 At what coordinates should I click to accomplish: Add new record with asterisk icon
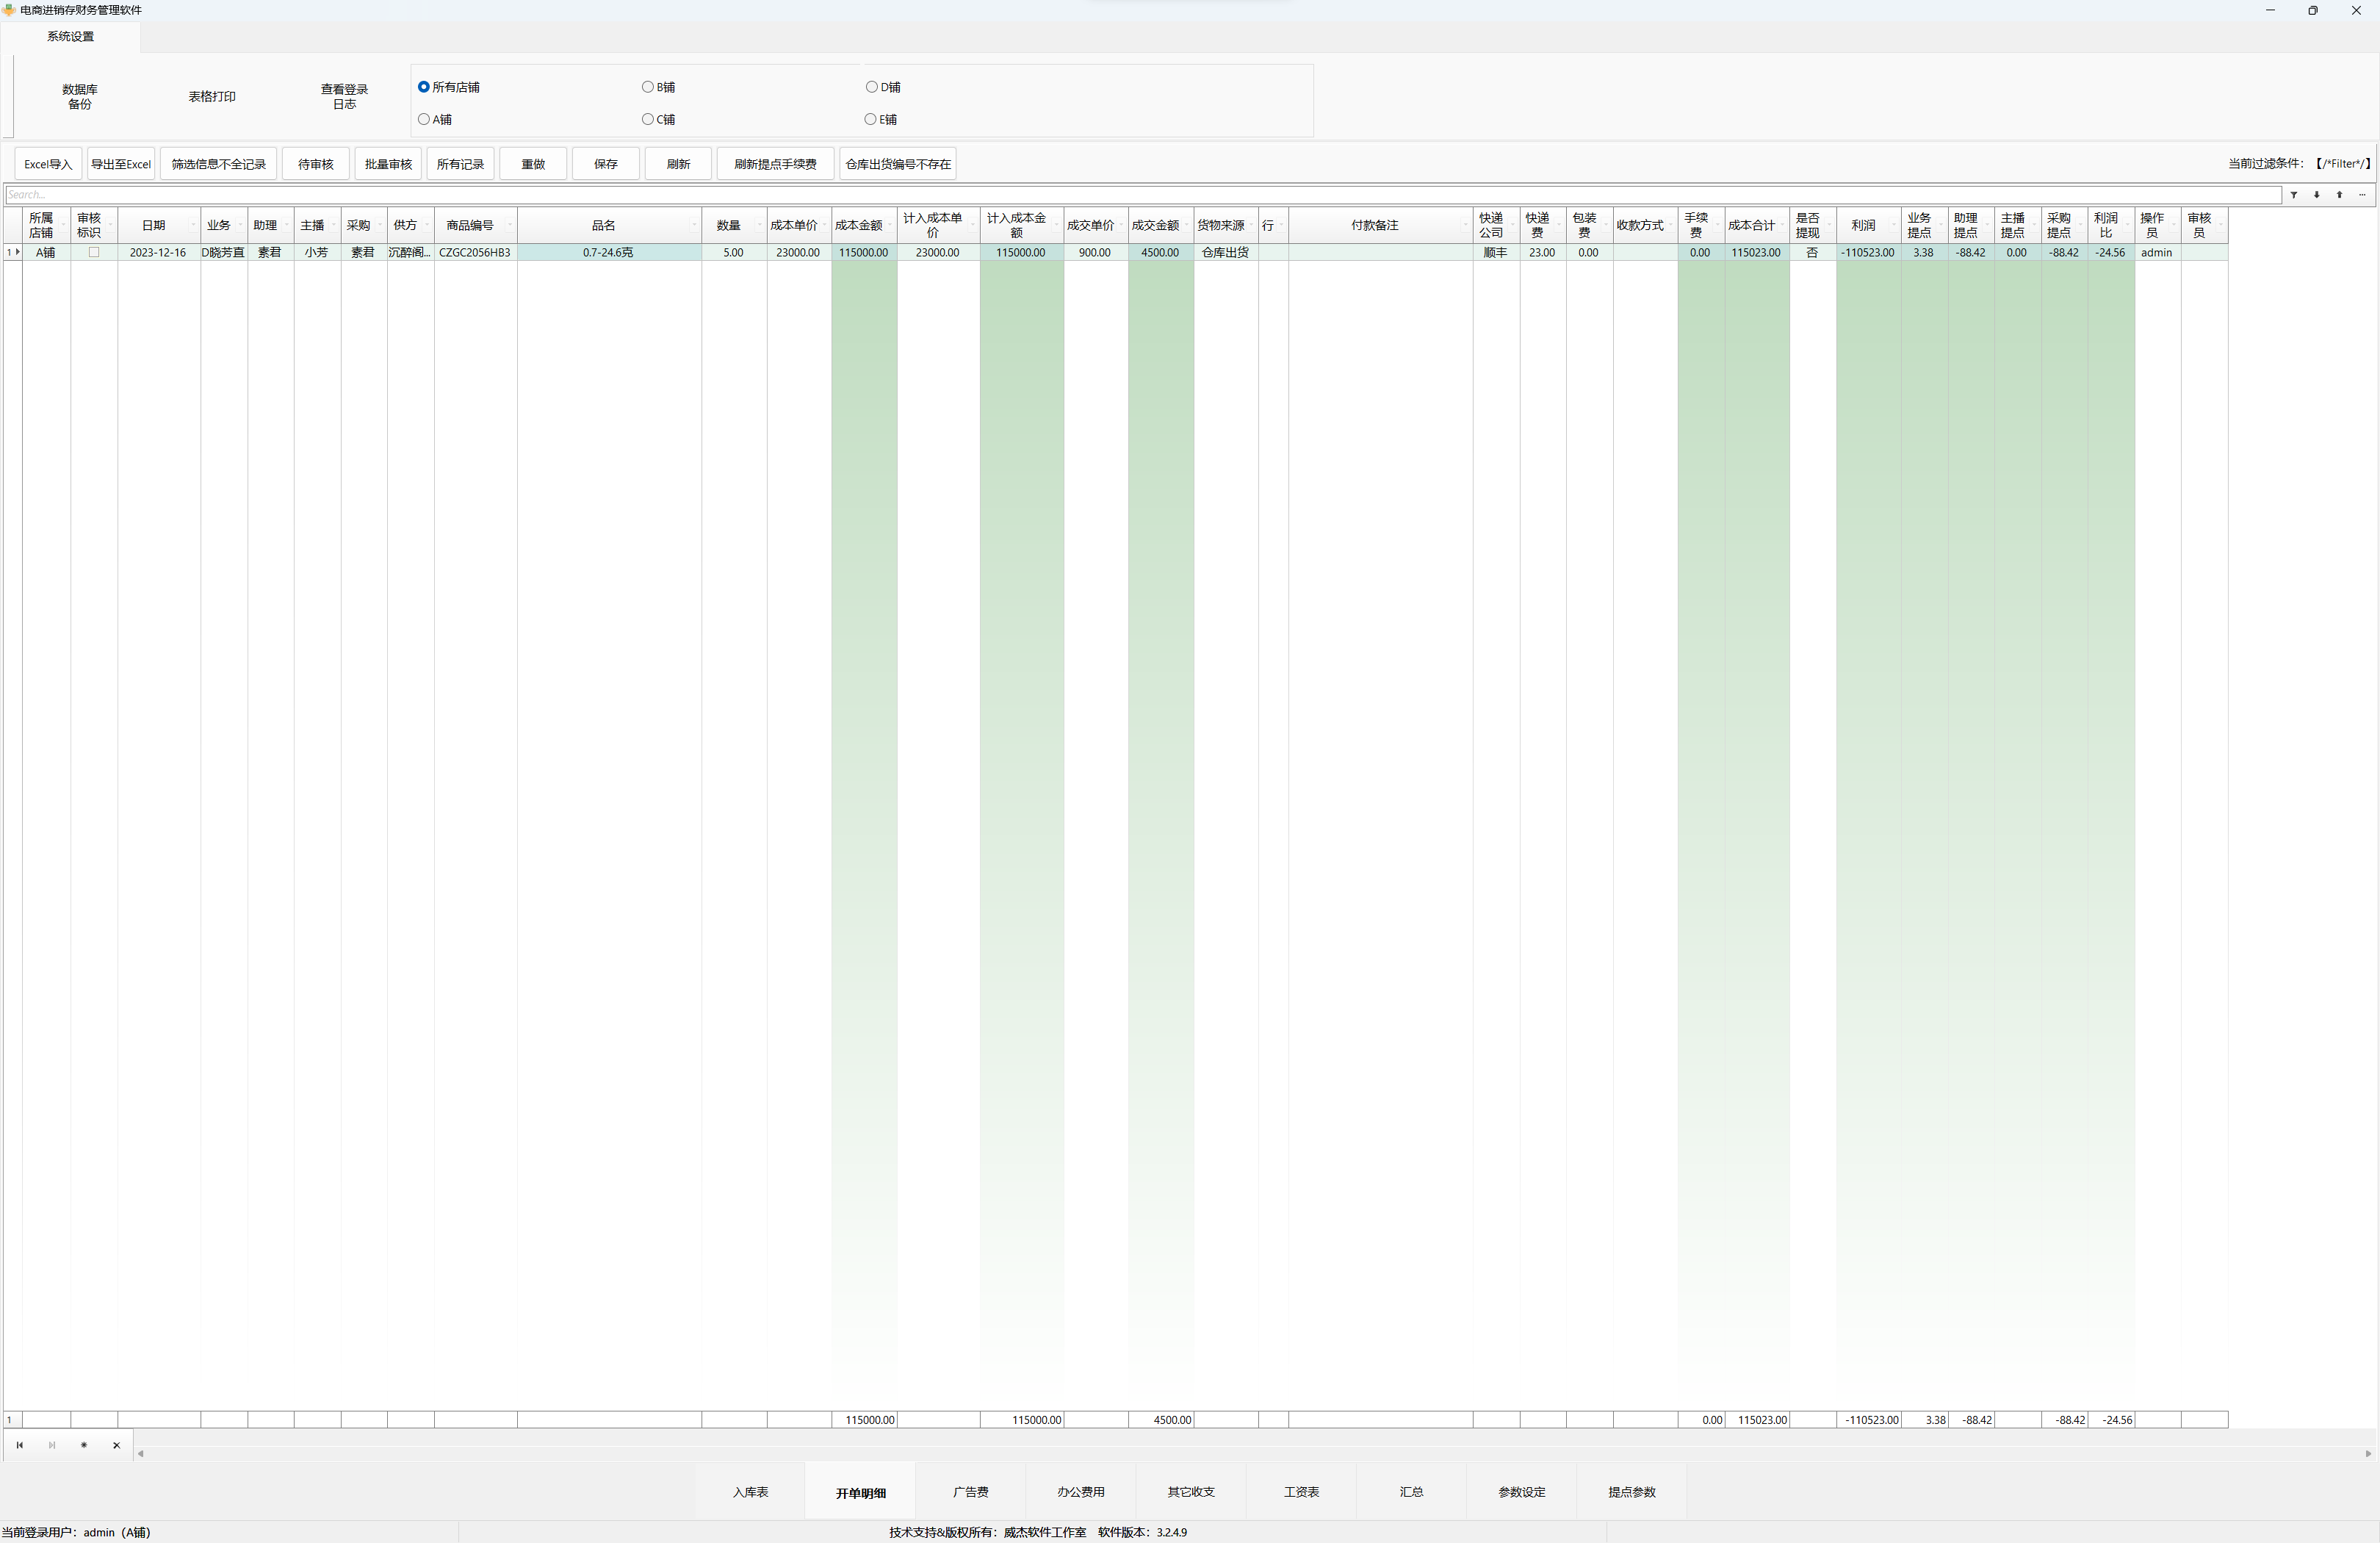[x=84, y=1445]
